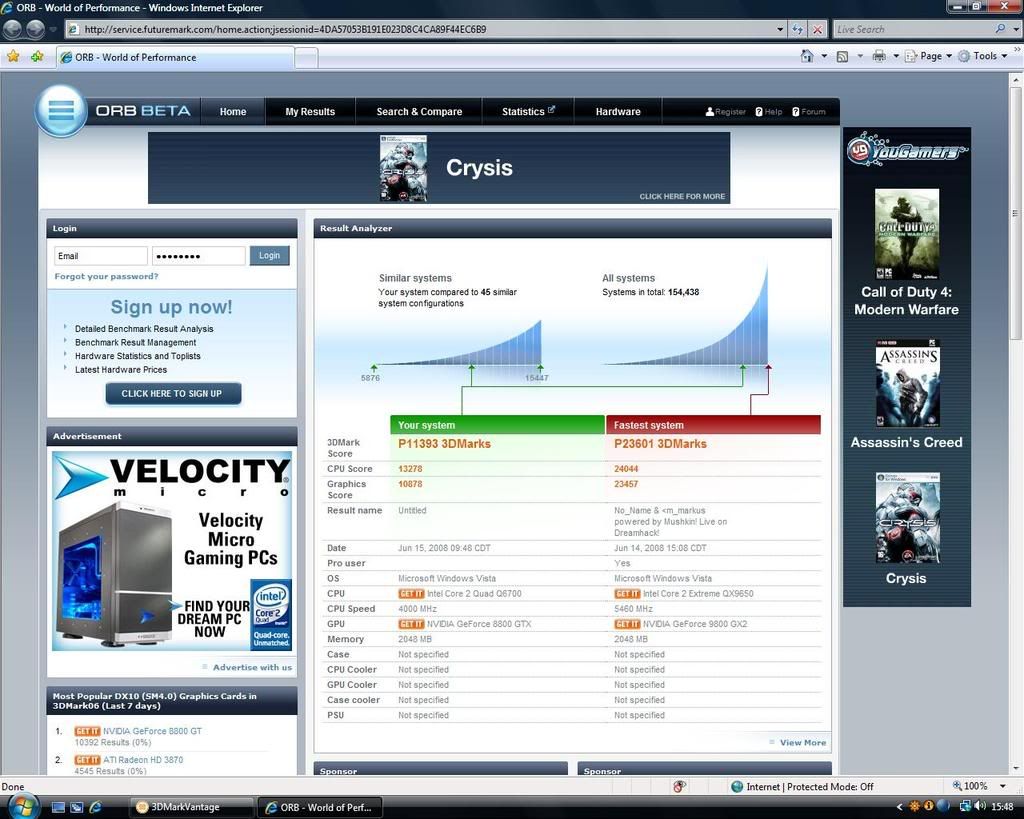The image size is (1024, 819).
Task: Click the taskbar clock showing 15:48
Action: click(x=1002, y=807)
